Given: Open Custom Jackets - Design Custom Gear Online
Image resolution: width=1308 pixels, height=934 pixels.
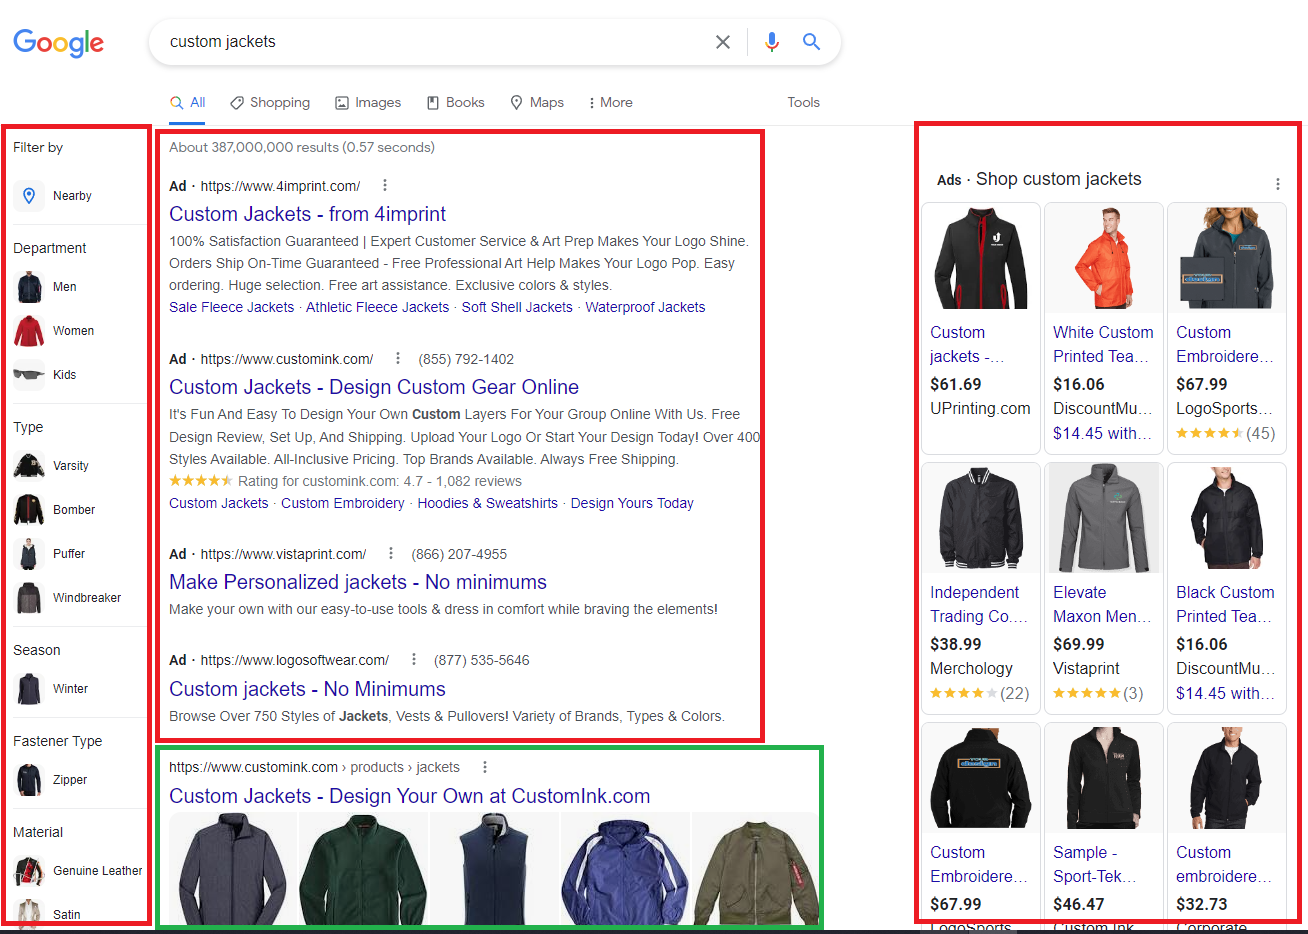Looking at the screenshot, I should (x=374, y=387).
